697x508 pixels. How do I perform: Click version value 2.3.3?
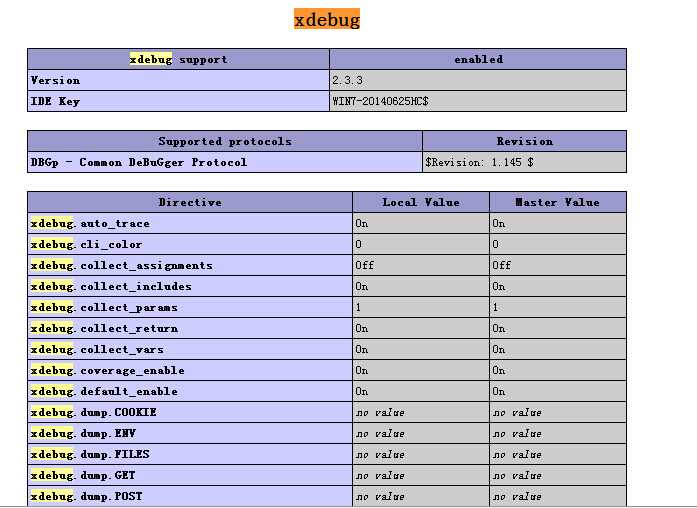pos(478,80)
